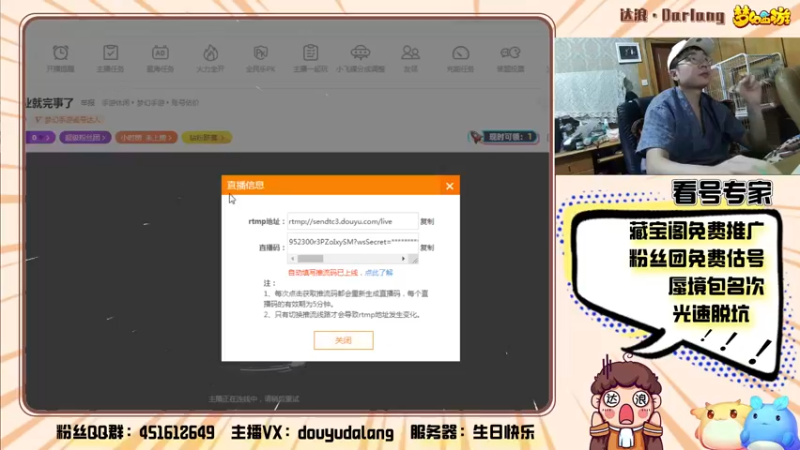Copy the rtmp地址 using its 复制 link
Screen dimensions: 800x450
tap(427, 221)
